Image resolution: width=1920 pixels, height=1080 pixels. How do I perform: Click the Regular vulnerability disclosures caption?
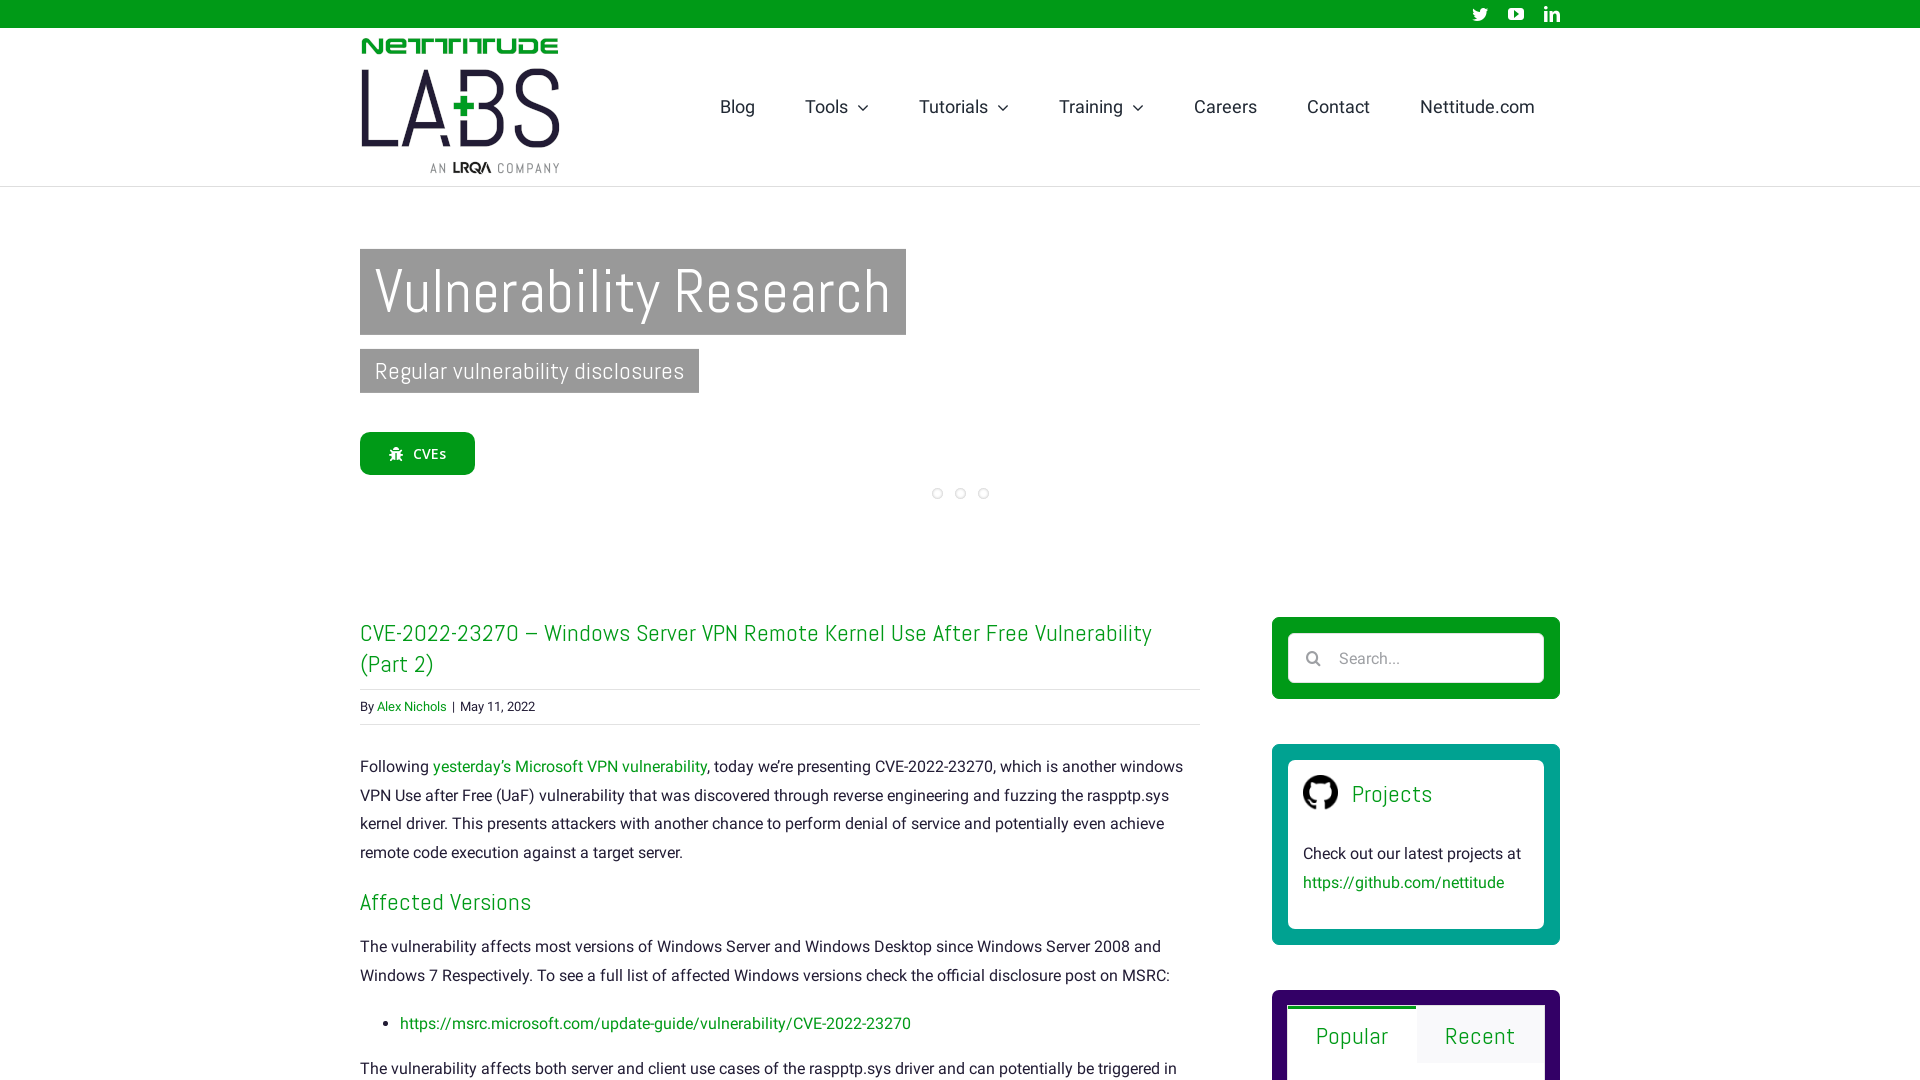[529, 371]
